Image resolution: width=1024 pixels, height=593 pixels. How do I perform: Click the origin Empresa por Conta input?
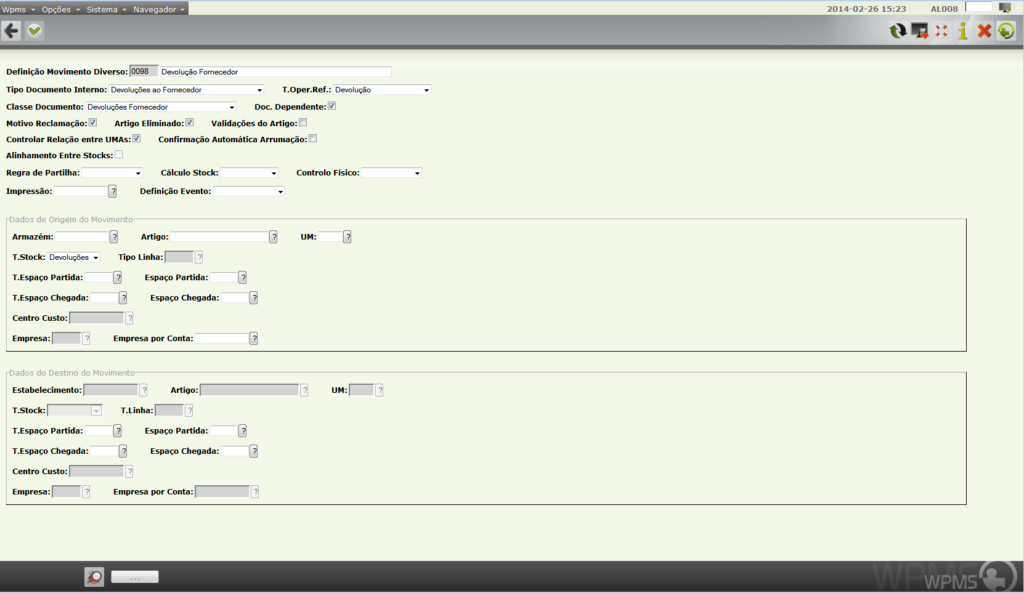pyautogui.click(x=222, y=338)
